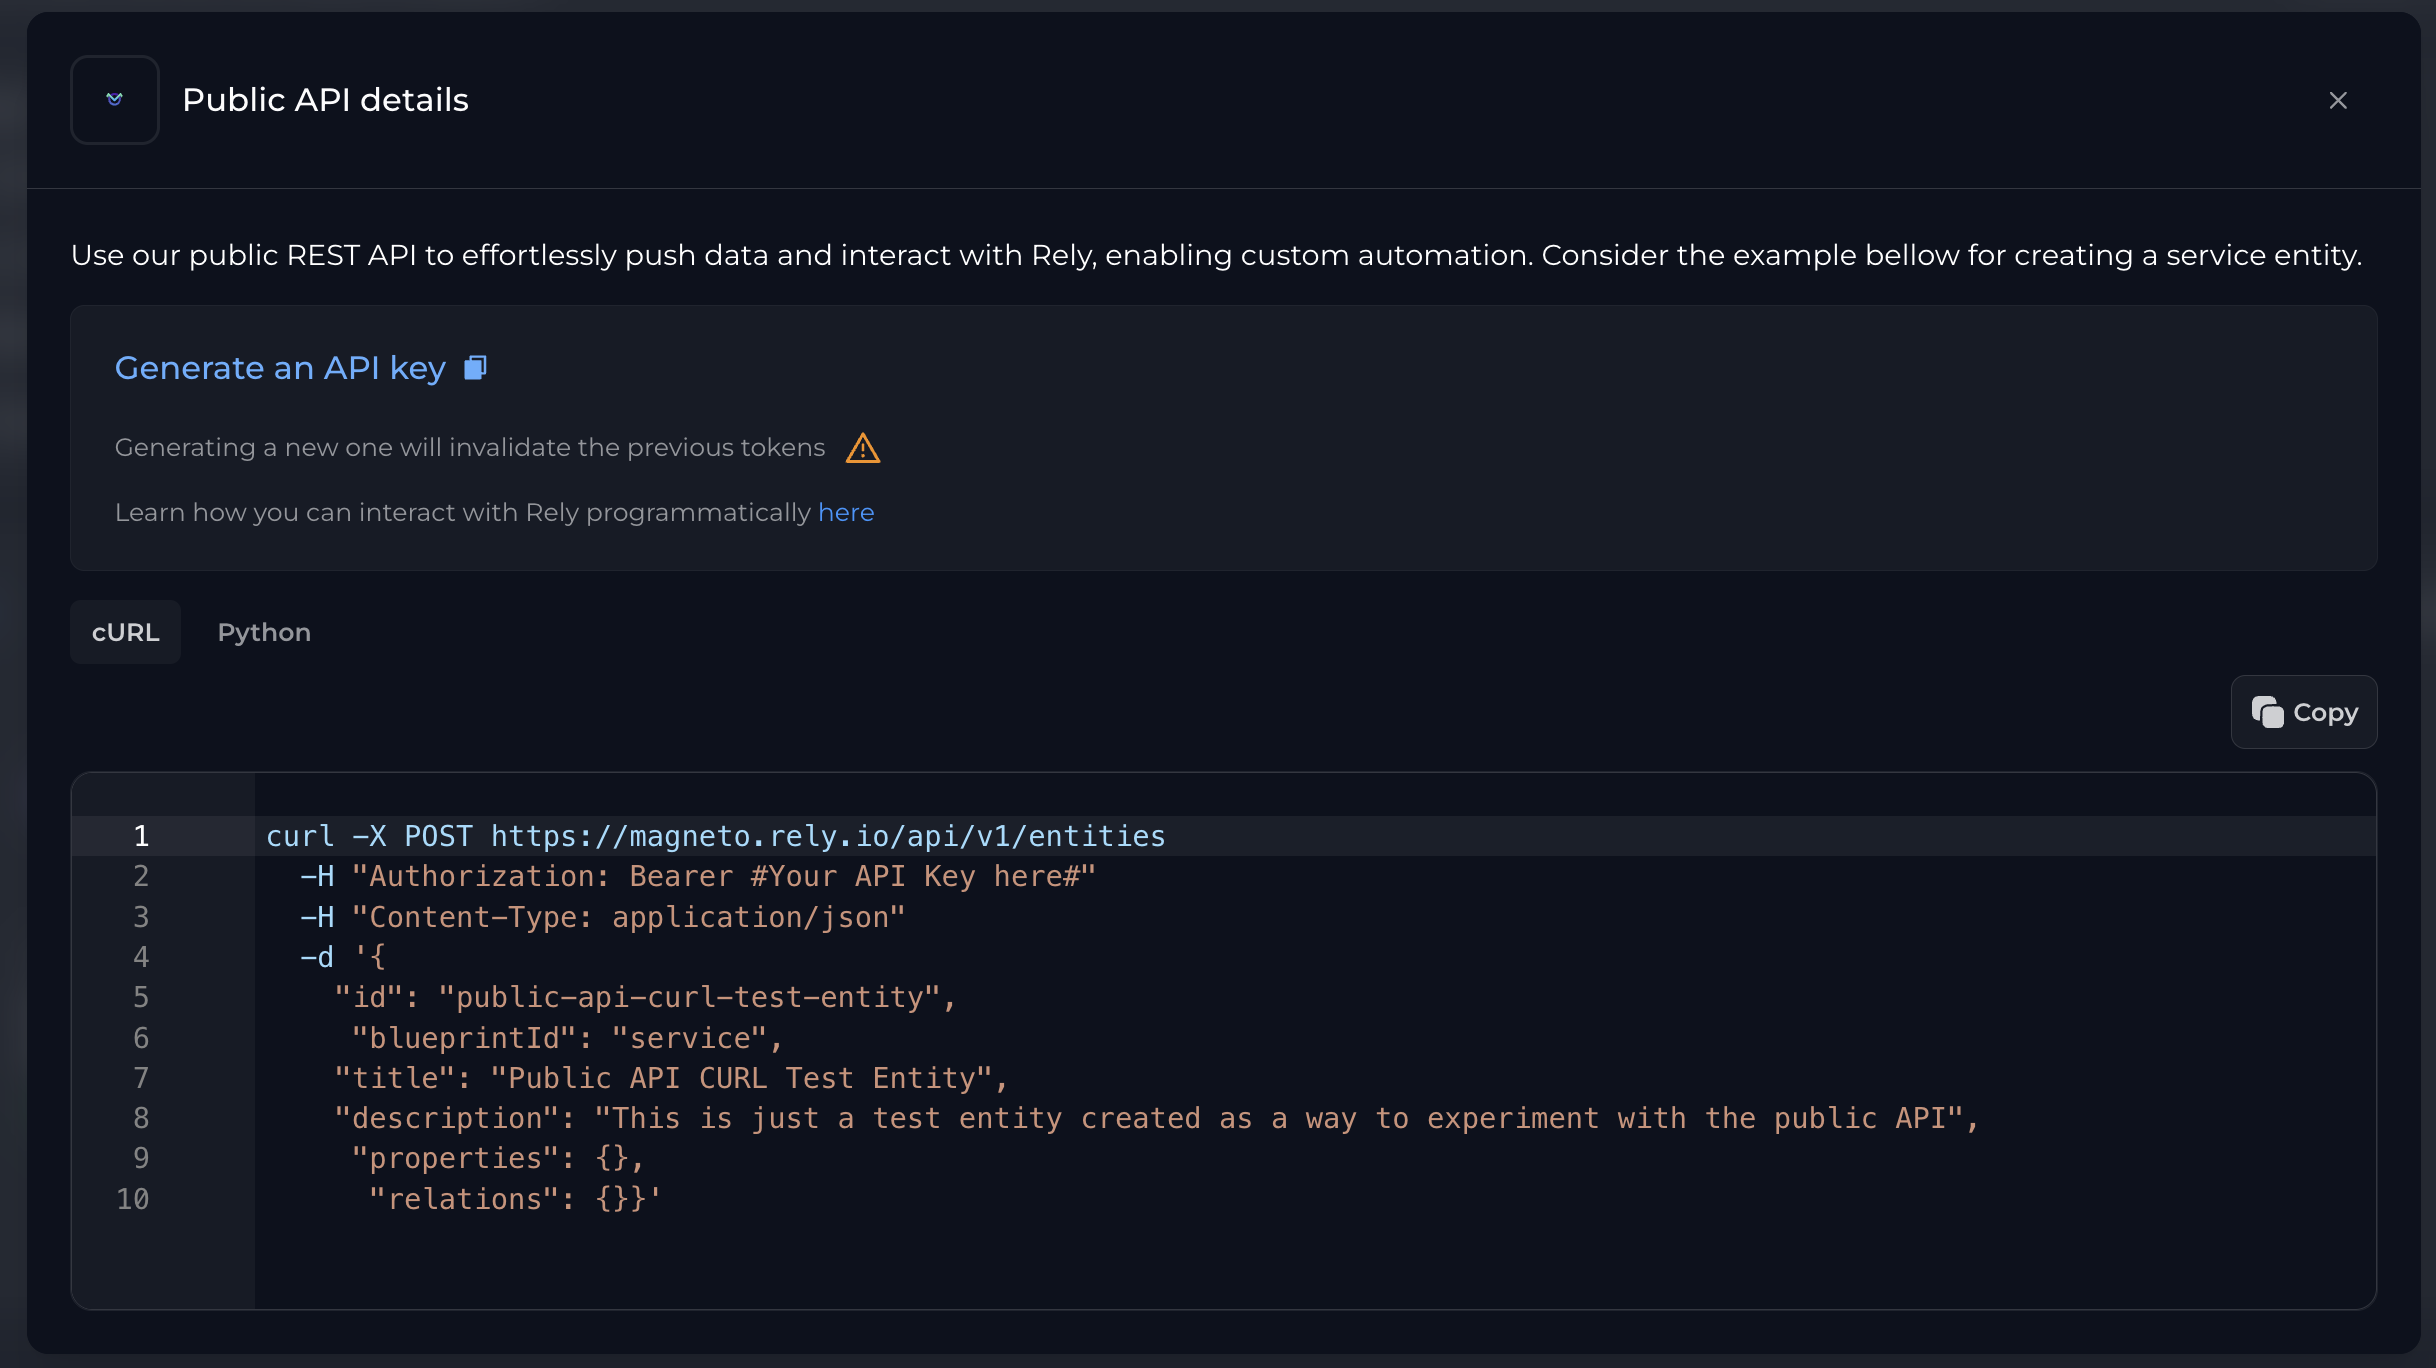Select the cURL tab
2436x1368 pixels.
[x=125, y=632]
